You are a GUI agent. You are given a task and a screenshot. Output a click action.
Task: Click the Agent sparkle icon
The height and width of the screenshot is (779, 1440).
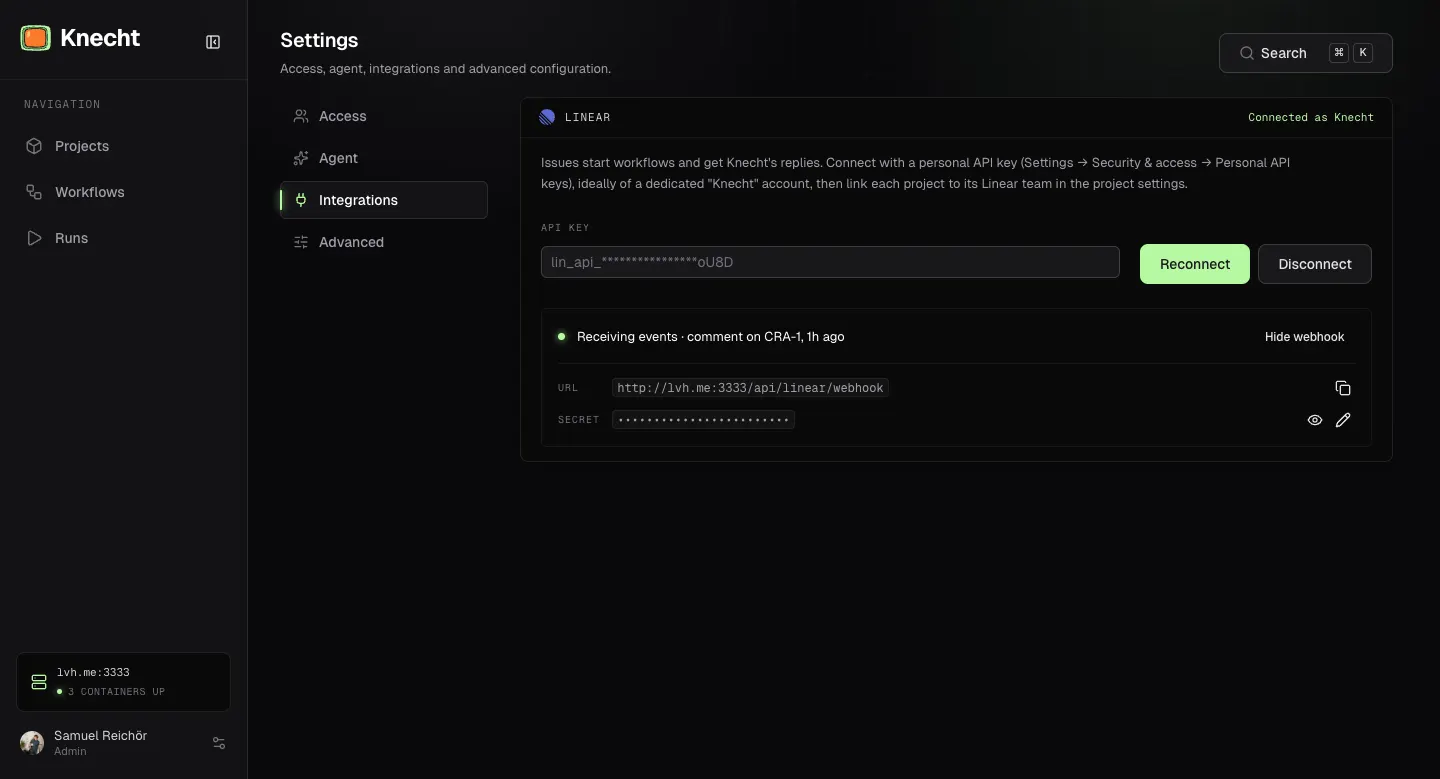[301, 158]
